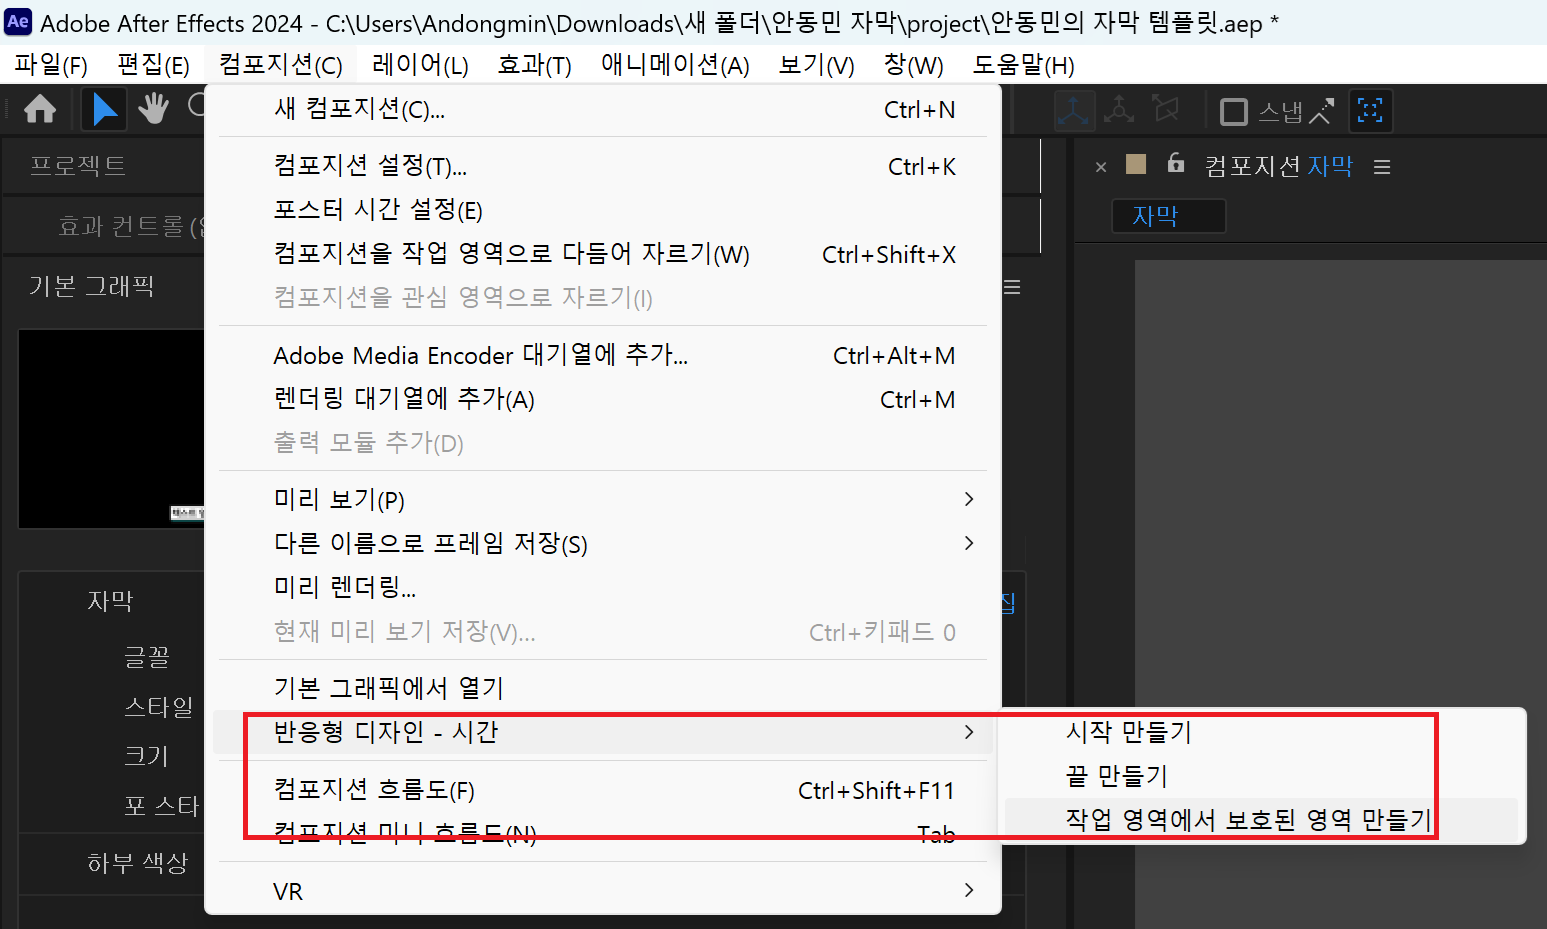Click 작업 영역에서 보호된 영역 만들기 submenu item
This screenshot has width=1547, height=929.
(x=1248, y=820)
